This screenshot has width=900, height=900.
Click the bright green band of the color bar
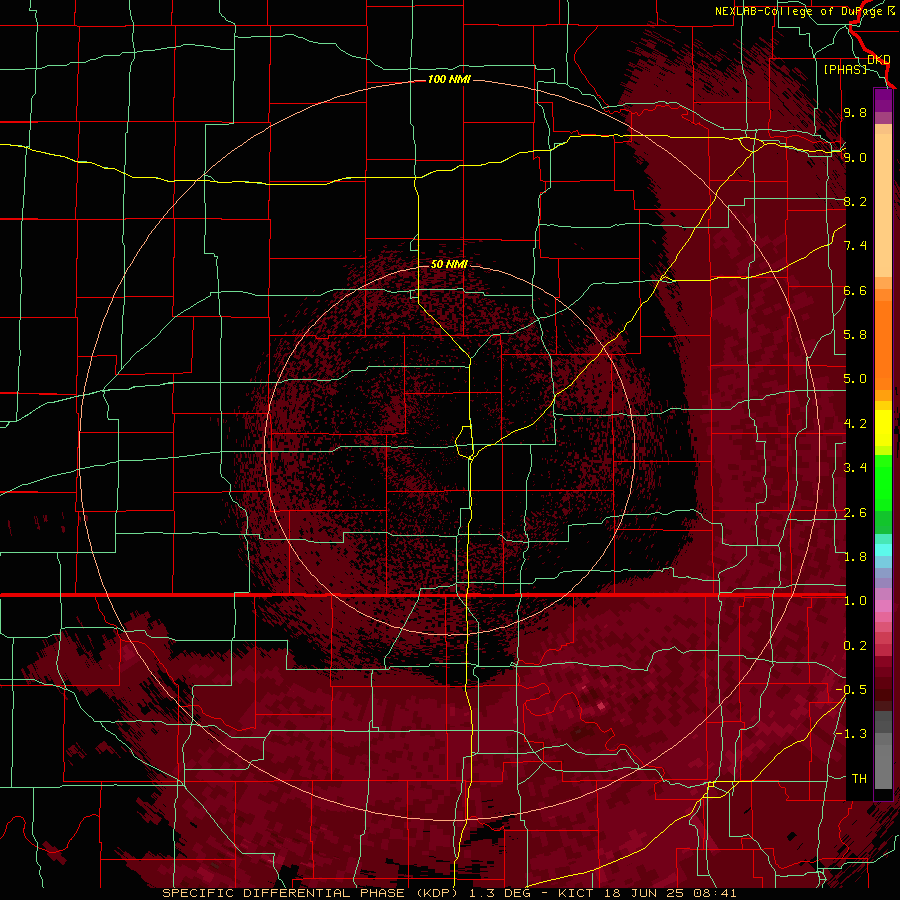pos(883,482)
